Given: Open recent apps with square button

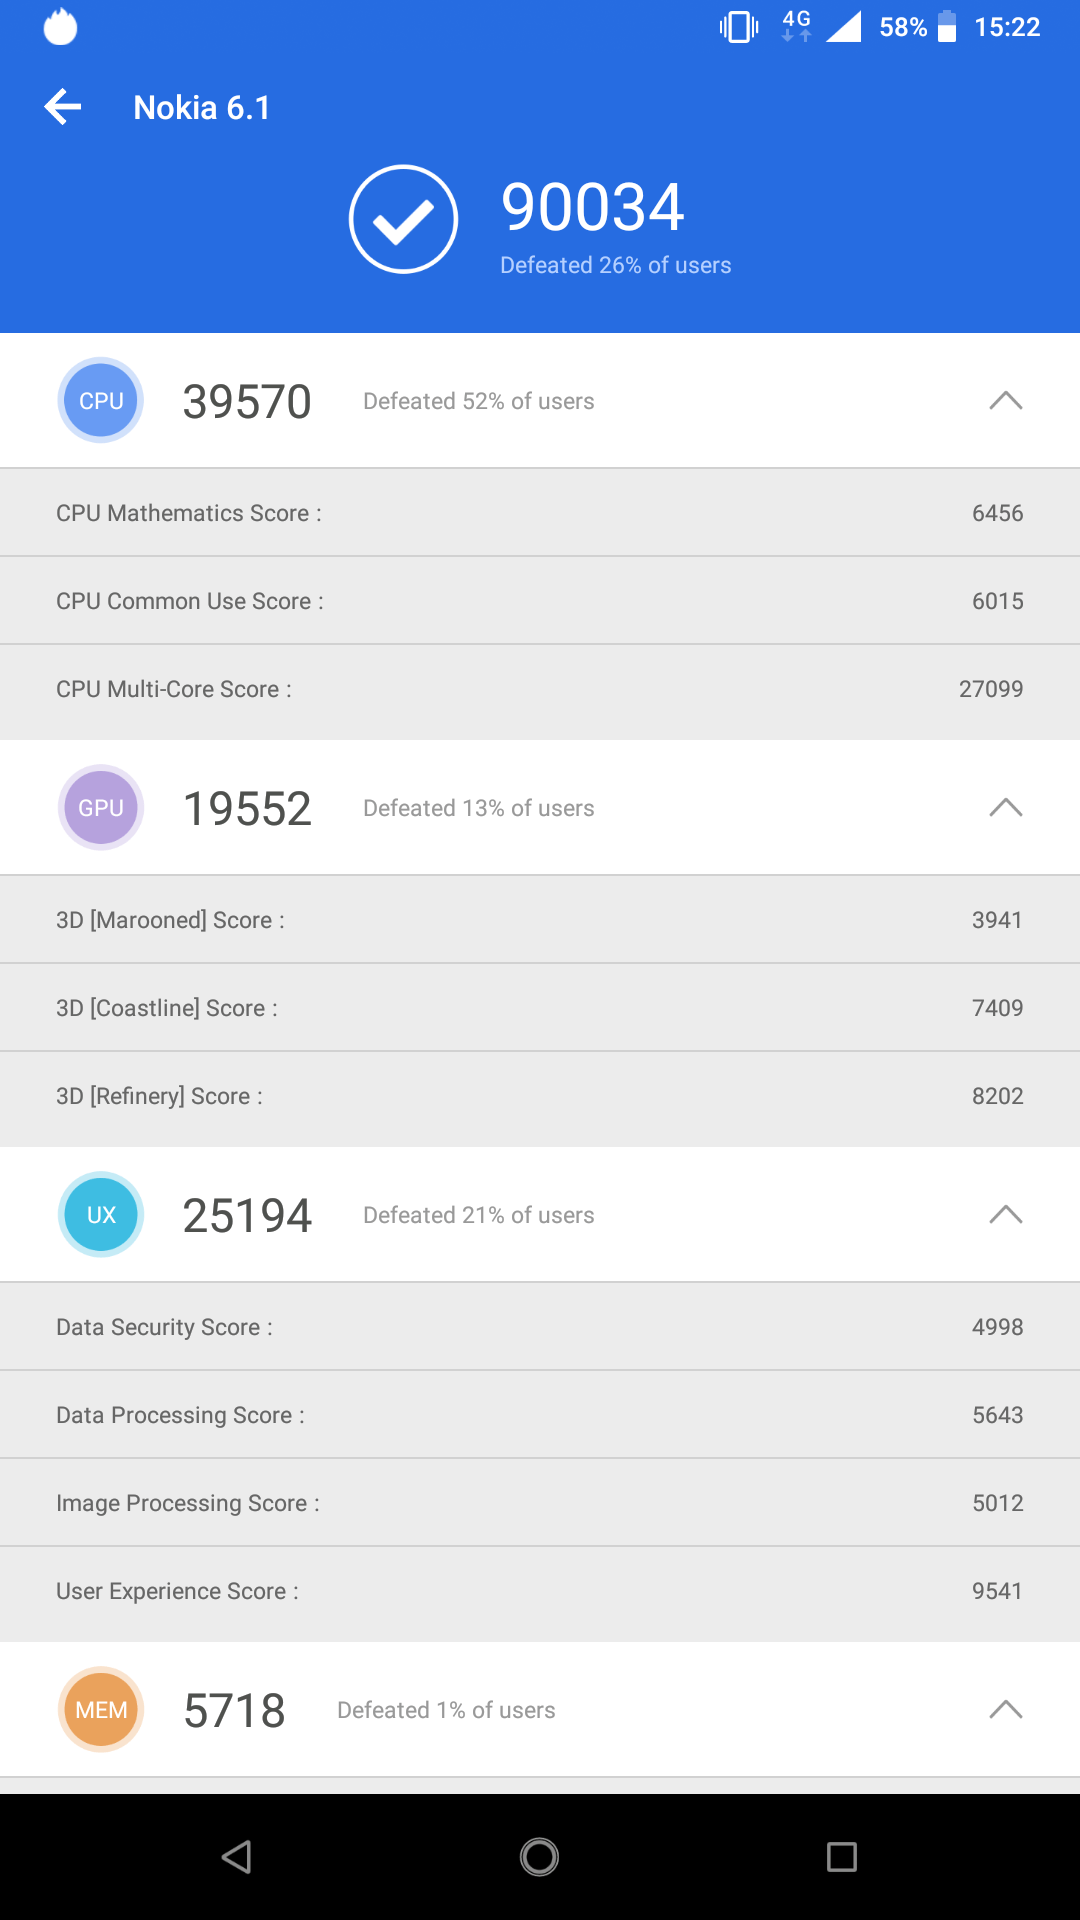Looking at the screenshot, I should coord(841,1857).
